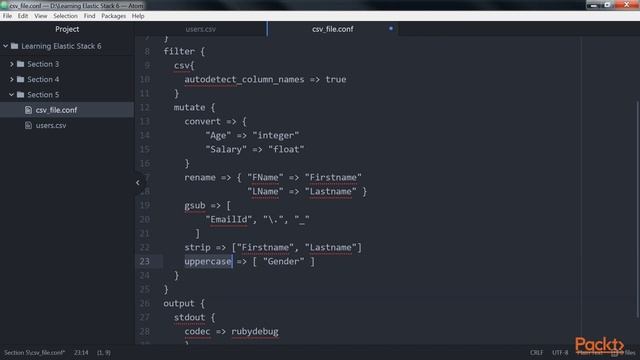The width and height of the screenshot is (640, 360).
Task: Open the Selection menu
Action: (x=65, y=16)
